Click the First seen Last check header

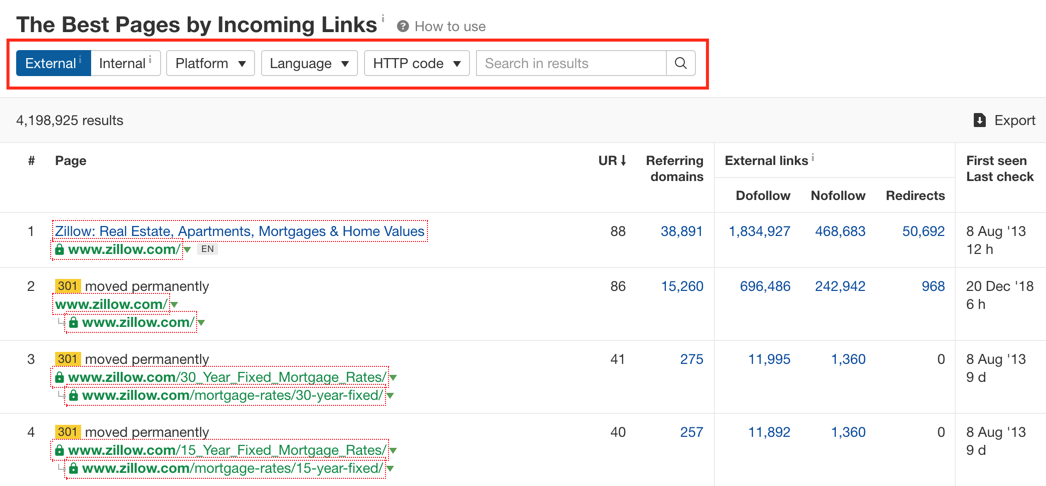click(1000, 169)
